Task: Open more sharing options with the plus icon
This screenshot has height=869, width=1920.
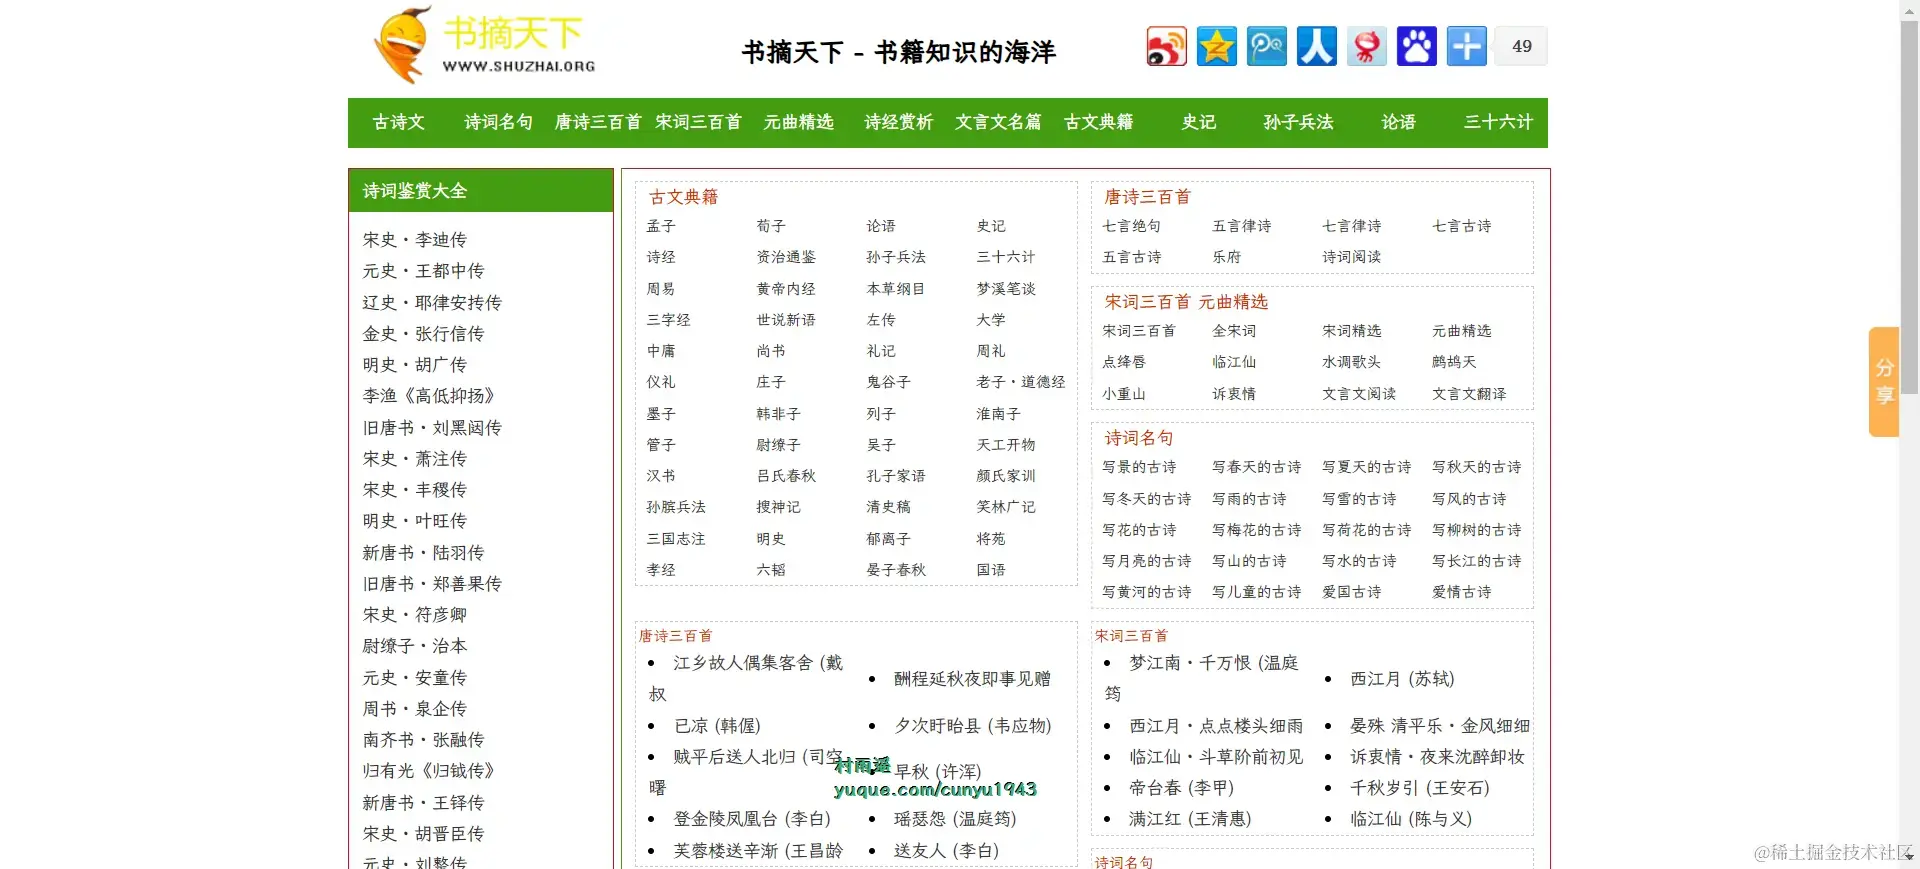Action: point(1466,46)
